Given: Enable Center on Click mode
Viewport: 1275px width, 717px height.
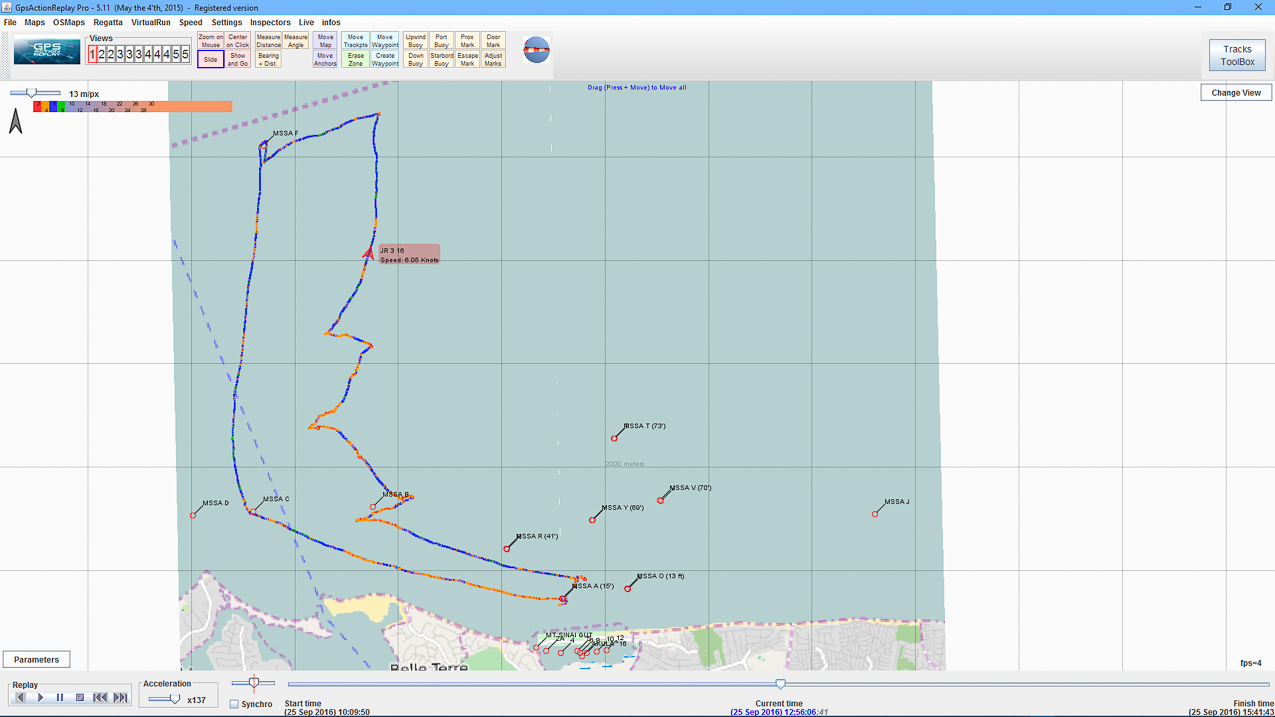Looking at the screenshot, I should point(237,41).
